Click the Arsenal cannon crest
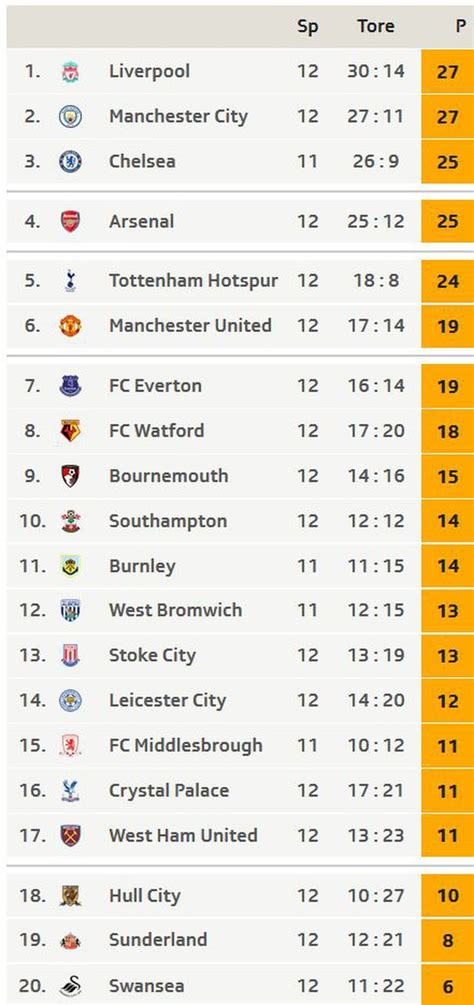 tap(70, 221)
